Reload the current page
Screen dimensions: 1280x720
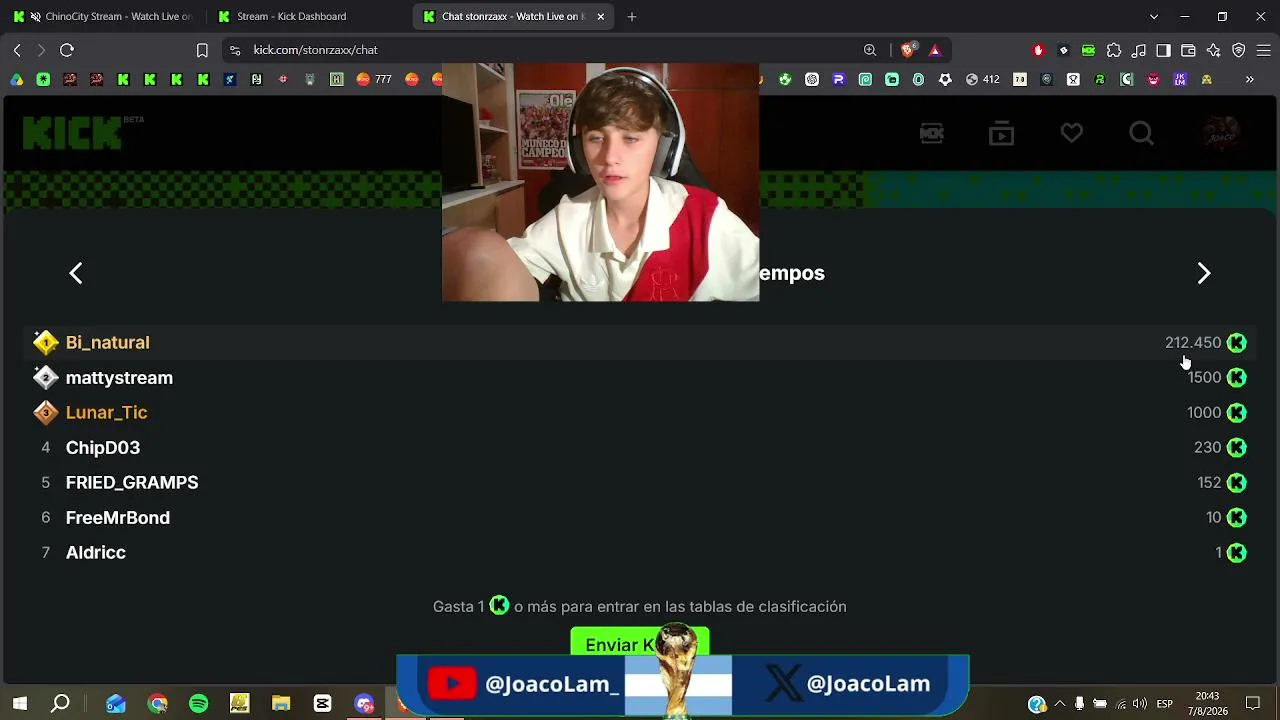(x=67, y=50)
